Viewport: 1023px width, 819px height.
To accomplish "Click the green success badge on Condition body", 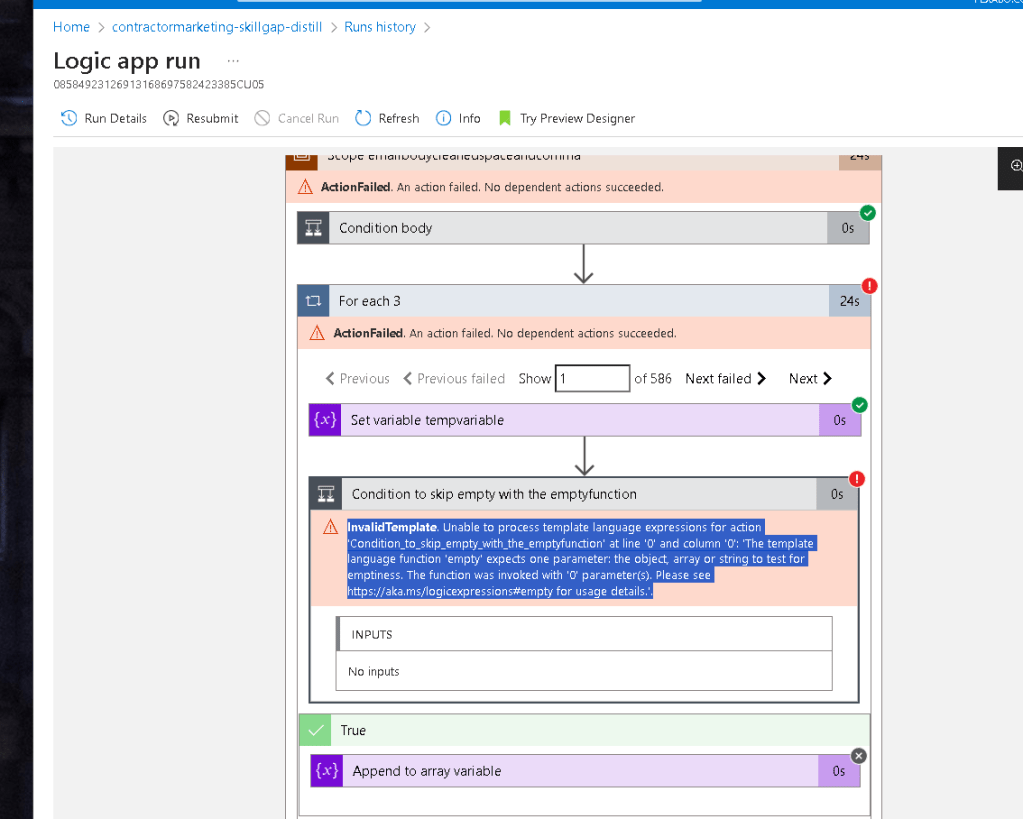I will [868, 213].
